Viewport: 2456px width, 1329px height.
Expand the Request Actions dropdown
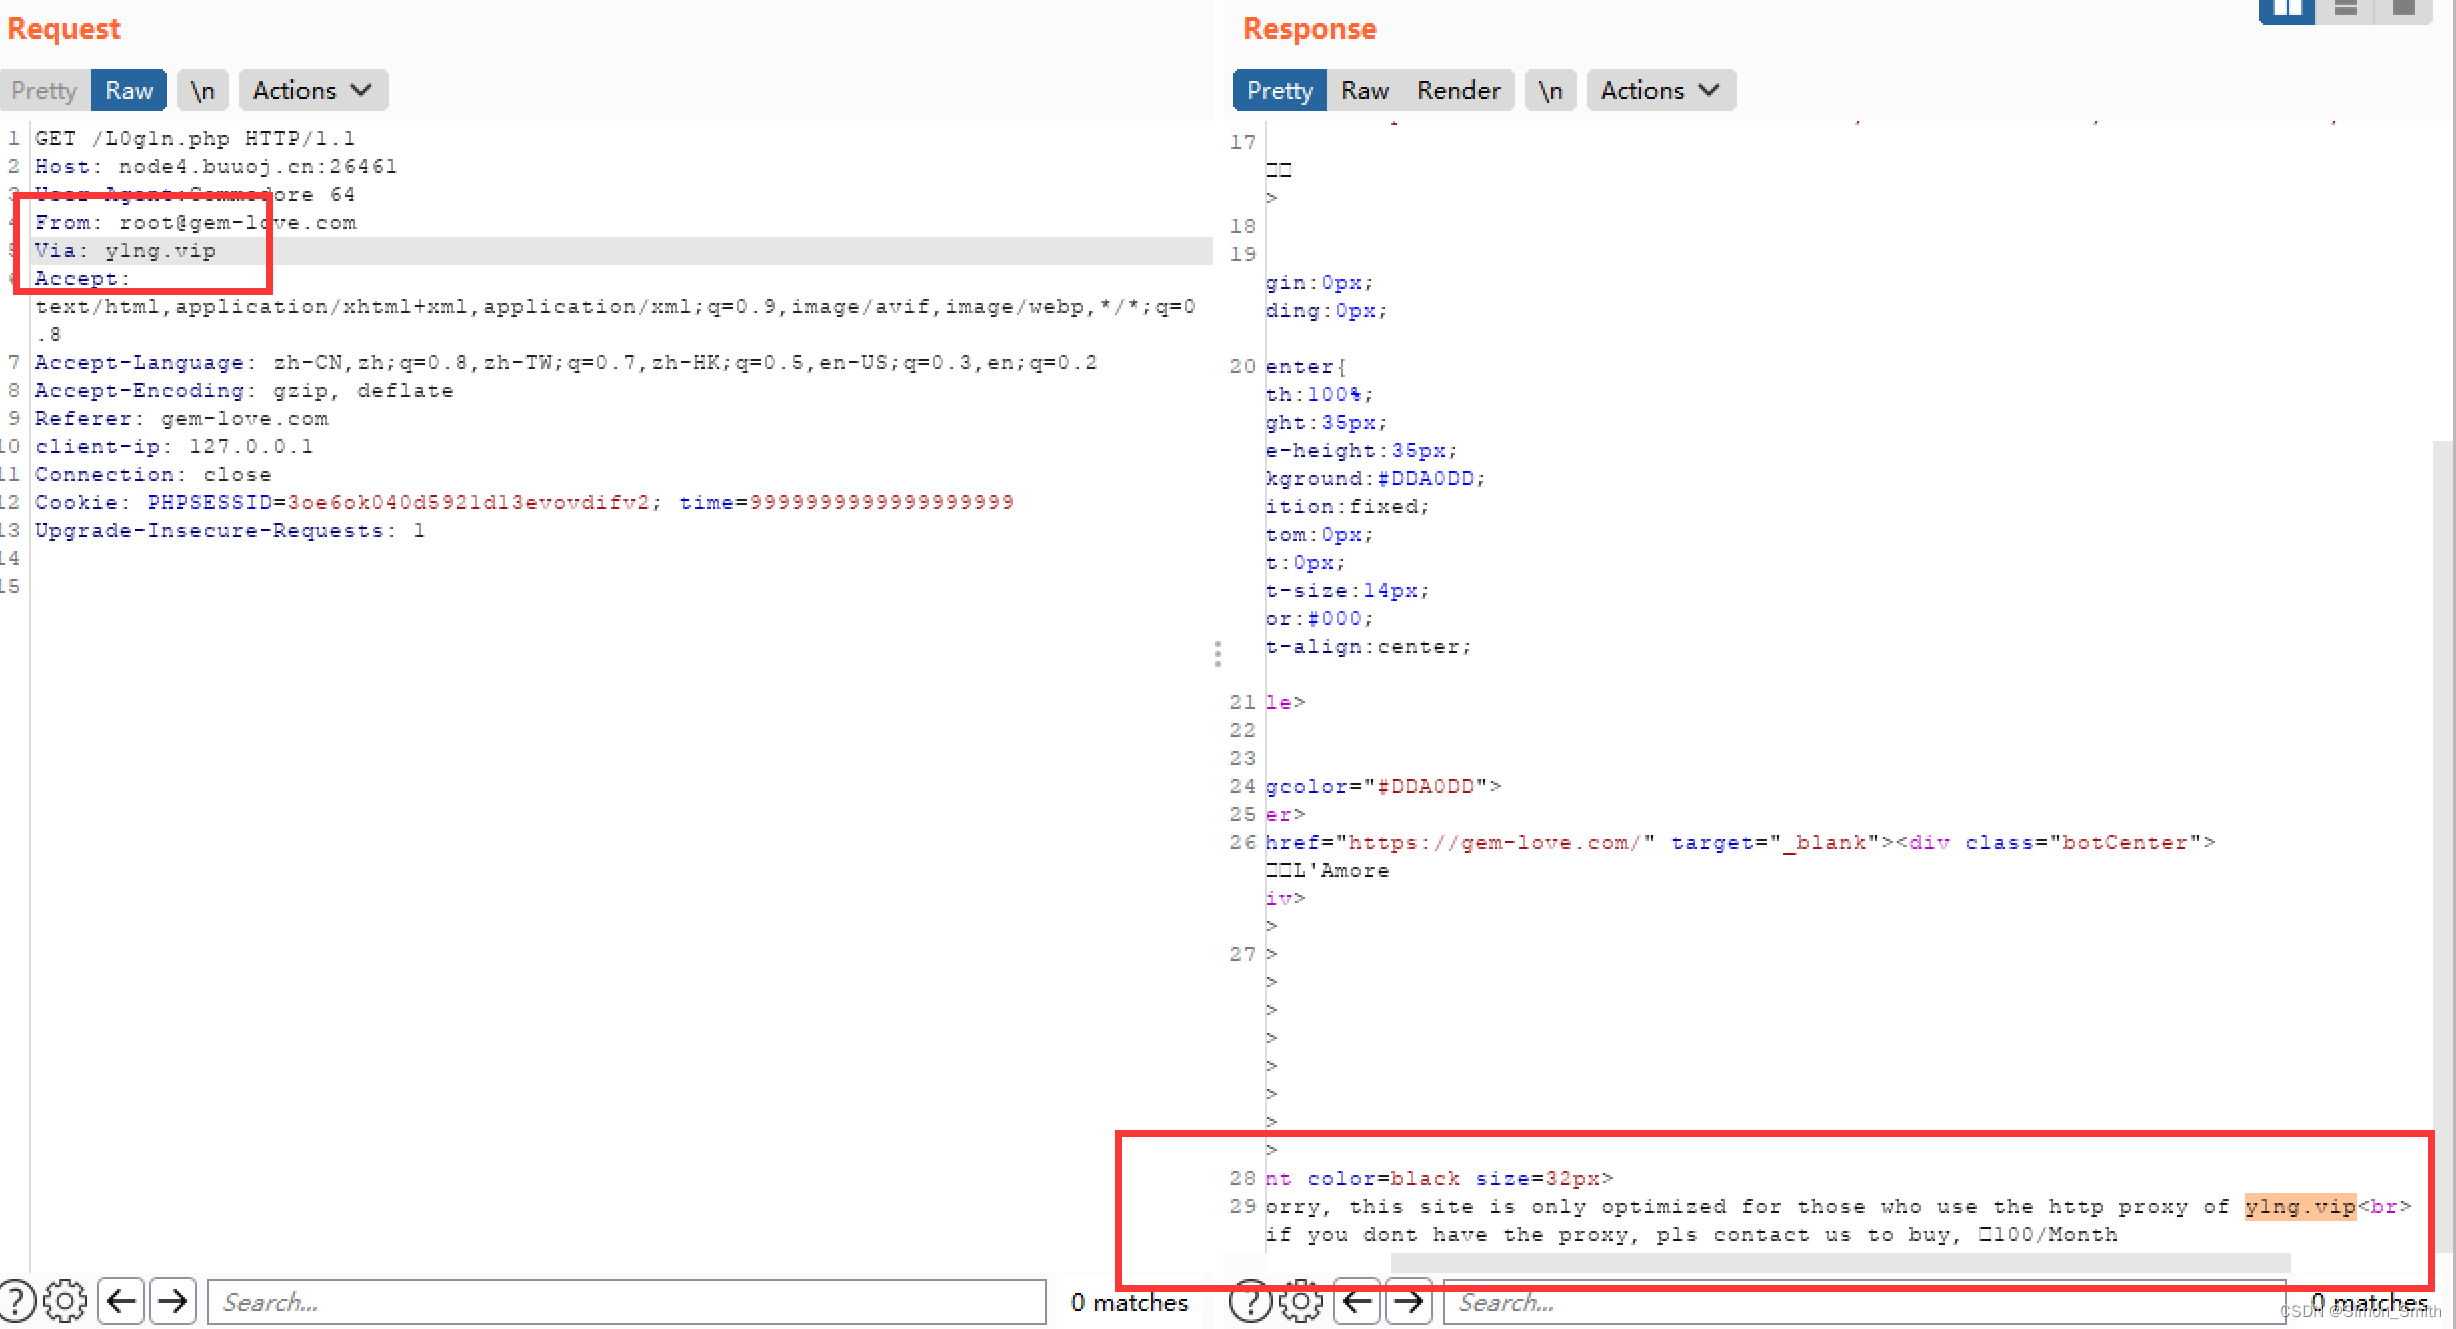313,90
